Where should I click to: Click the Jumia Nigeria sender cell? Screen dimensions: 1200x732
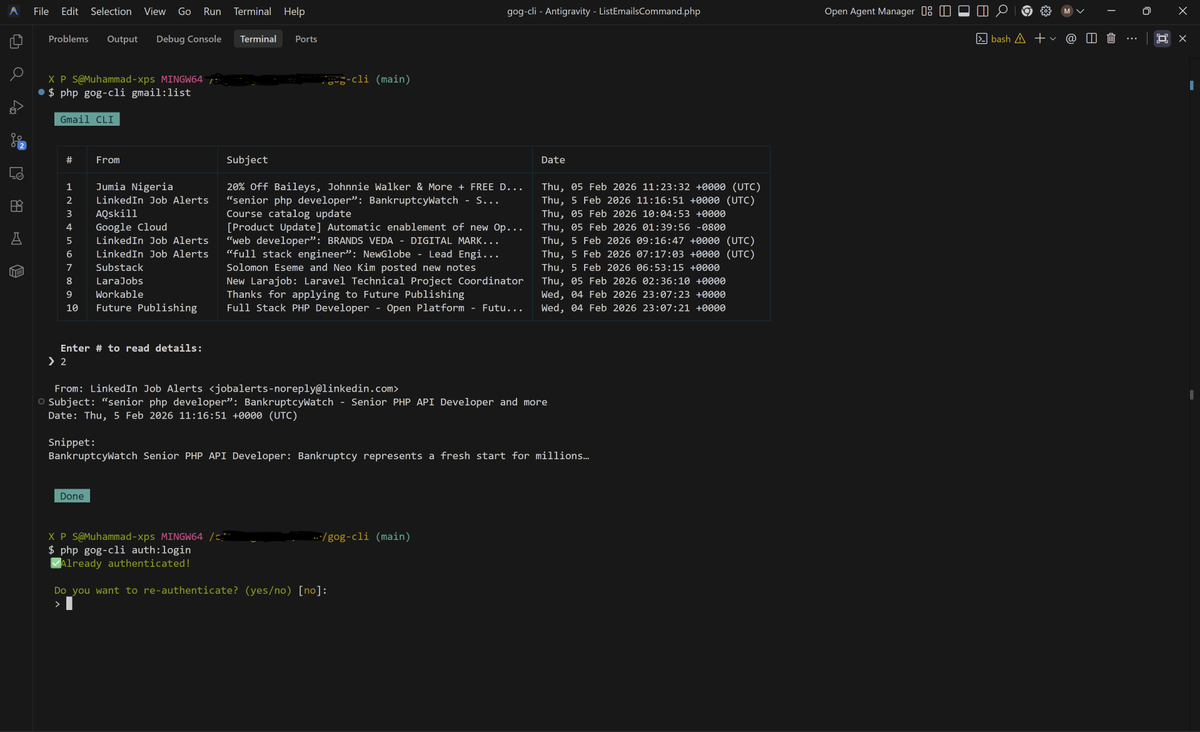[134, 187]
